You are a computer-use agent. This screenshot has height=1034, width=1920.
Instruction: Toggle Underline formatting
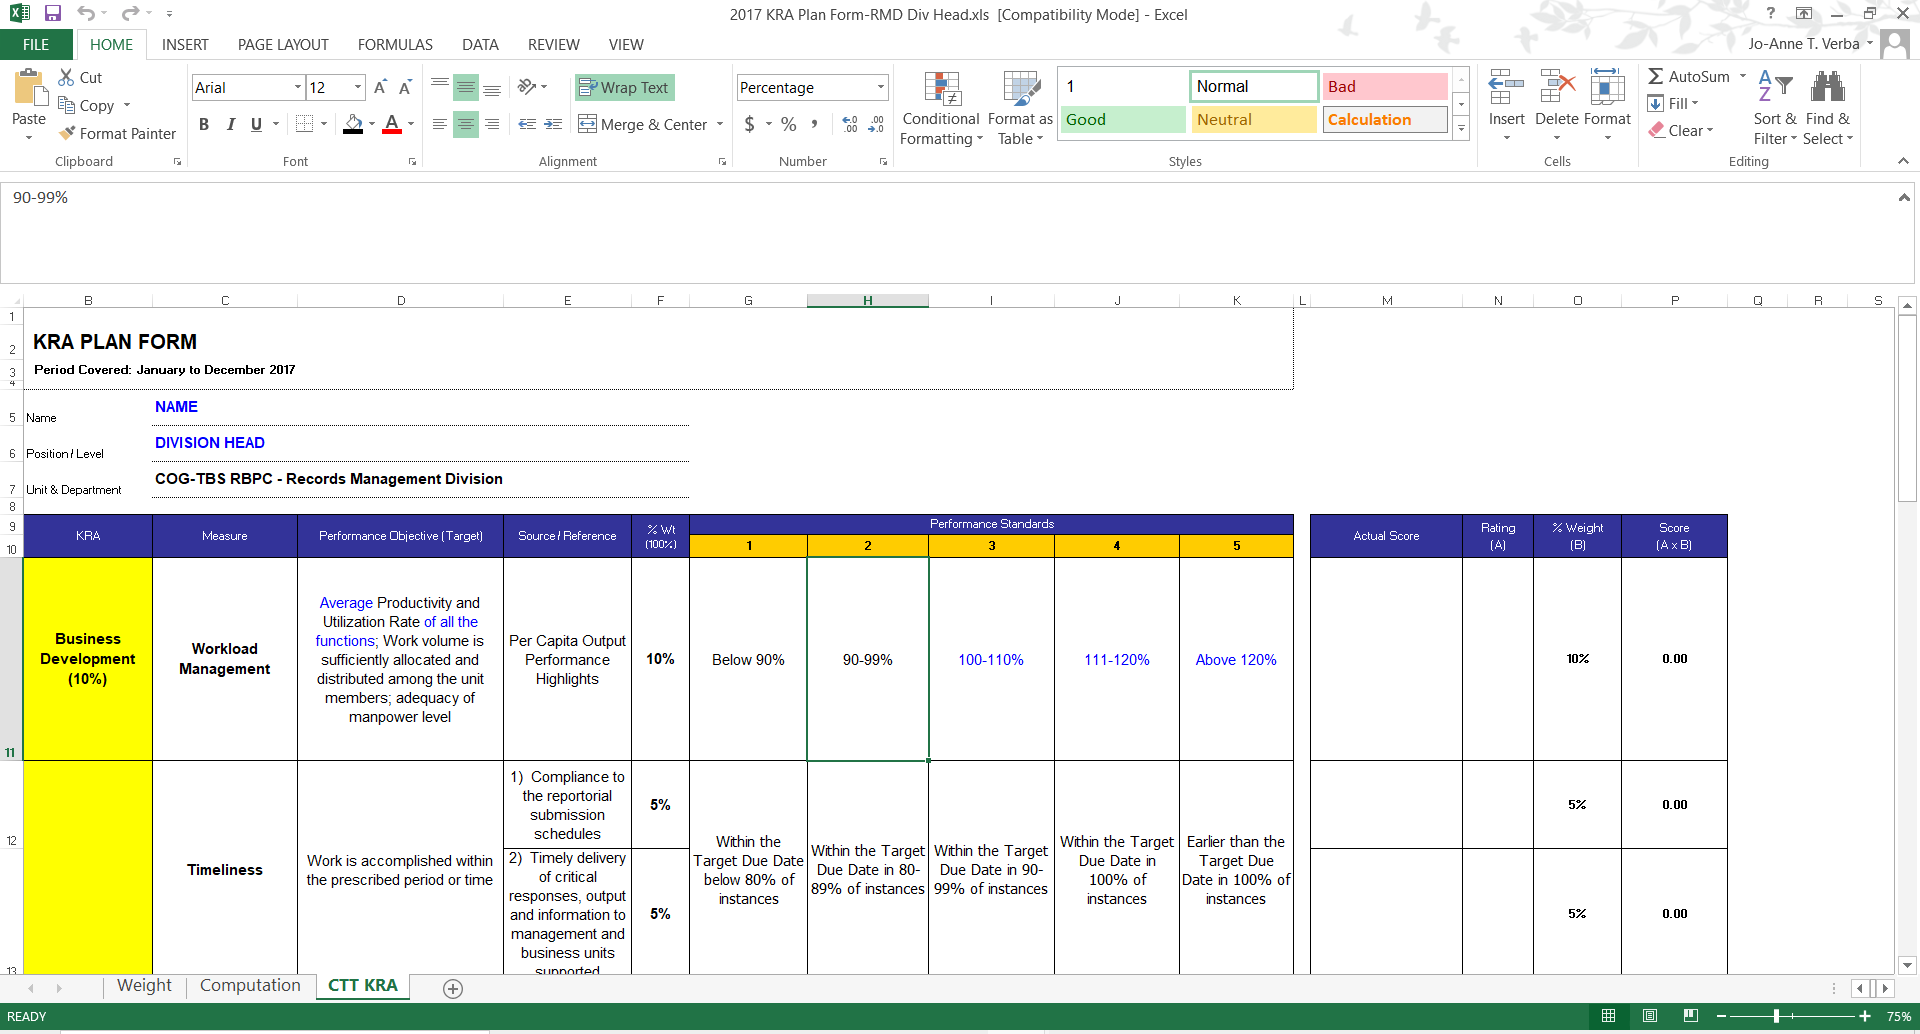[x=256, y=124]
